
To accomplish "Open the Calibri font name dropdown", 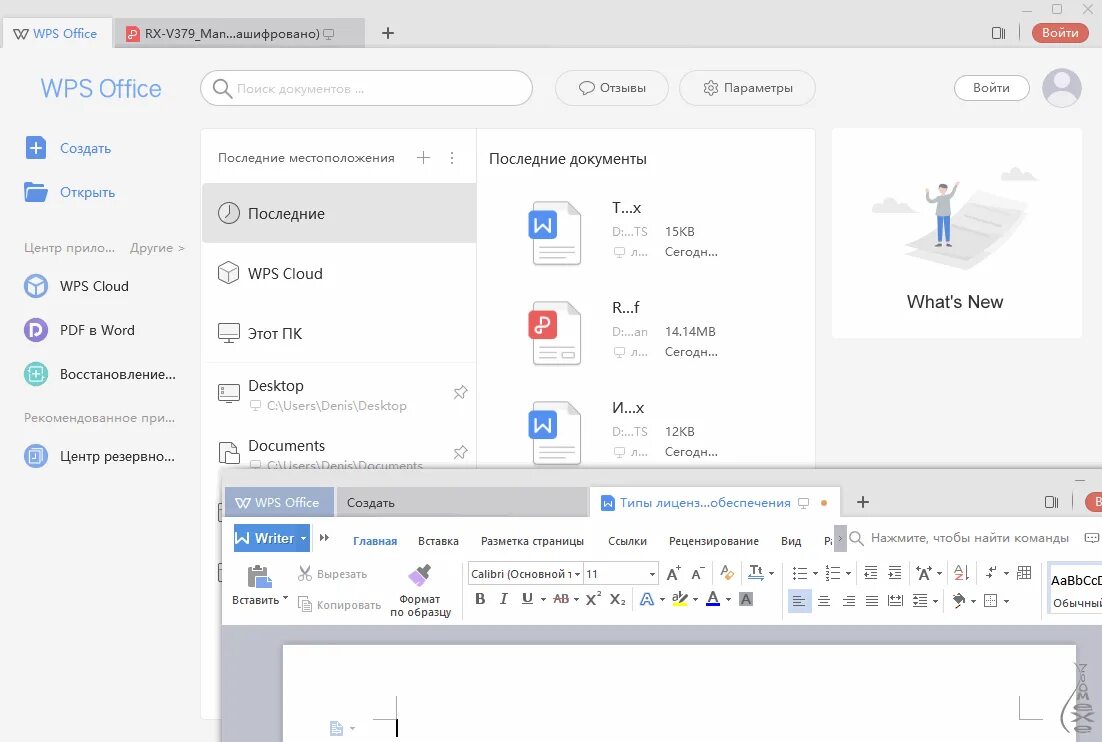I will [577, 574].
